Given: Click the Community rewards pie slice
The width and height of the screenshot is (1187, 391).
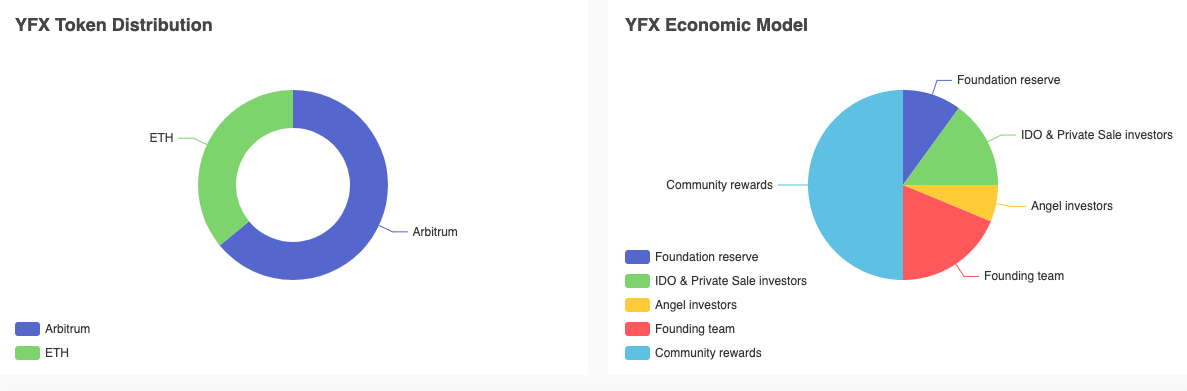Looking at the screenshot, I should coord(848,185).
